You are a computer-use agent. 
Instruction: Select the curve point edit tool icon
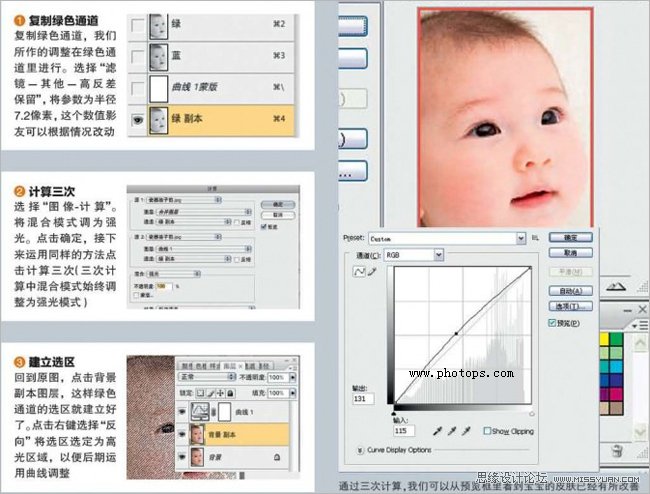tap(359, 272)
